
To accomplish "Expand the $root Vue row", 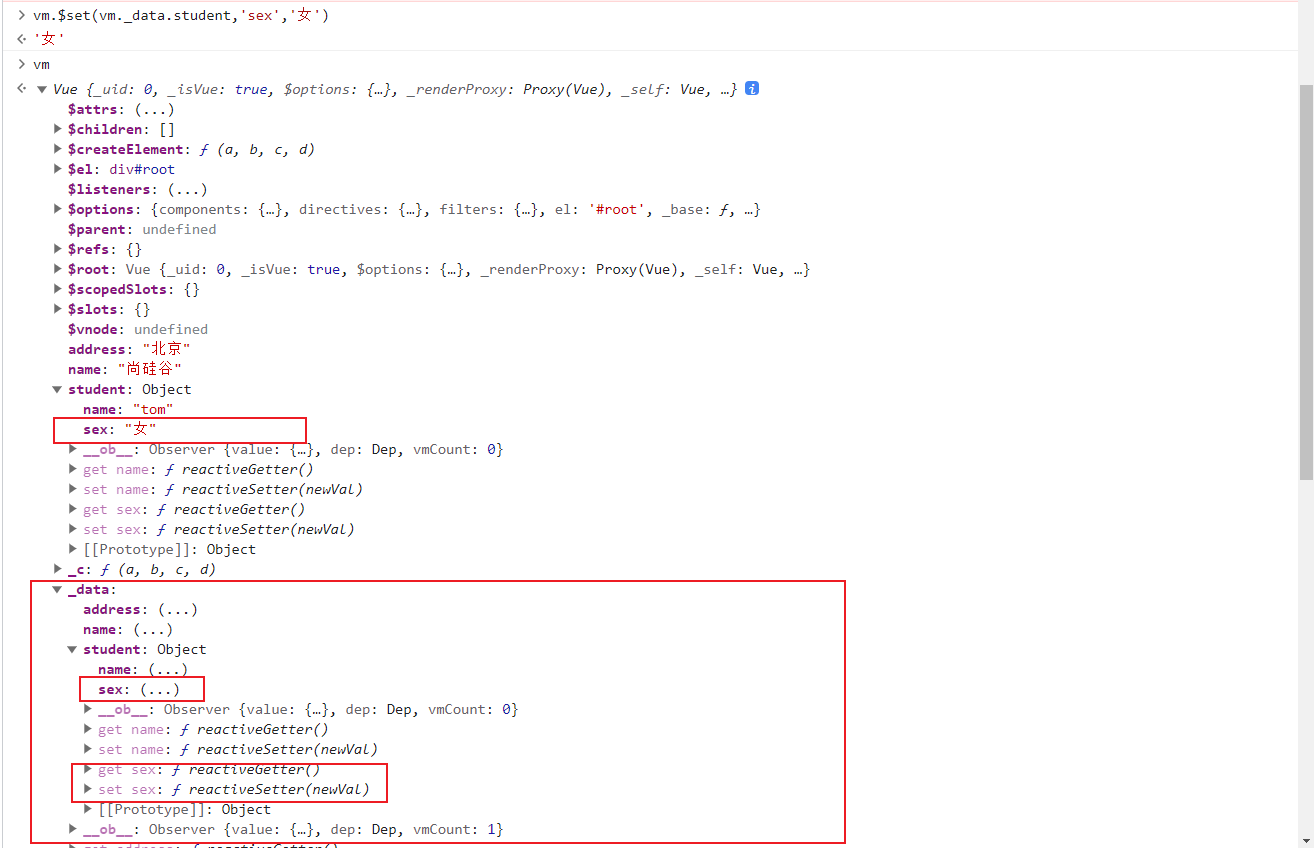I will tap(58, 269).
